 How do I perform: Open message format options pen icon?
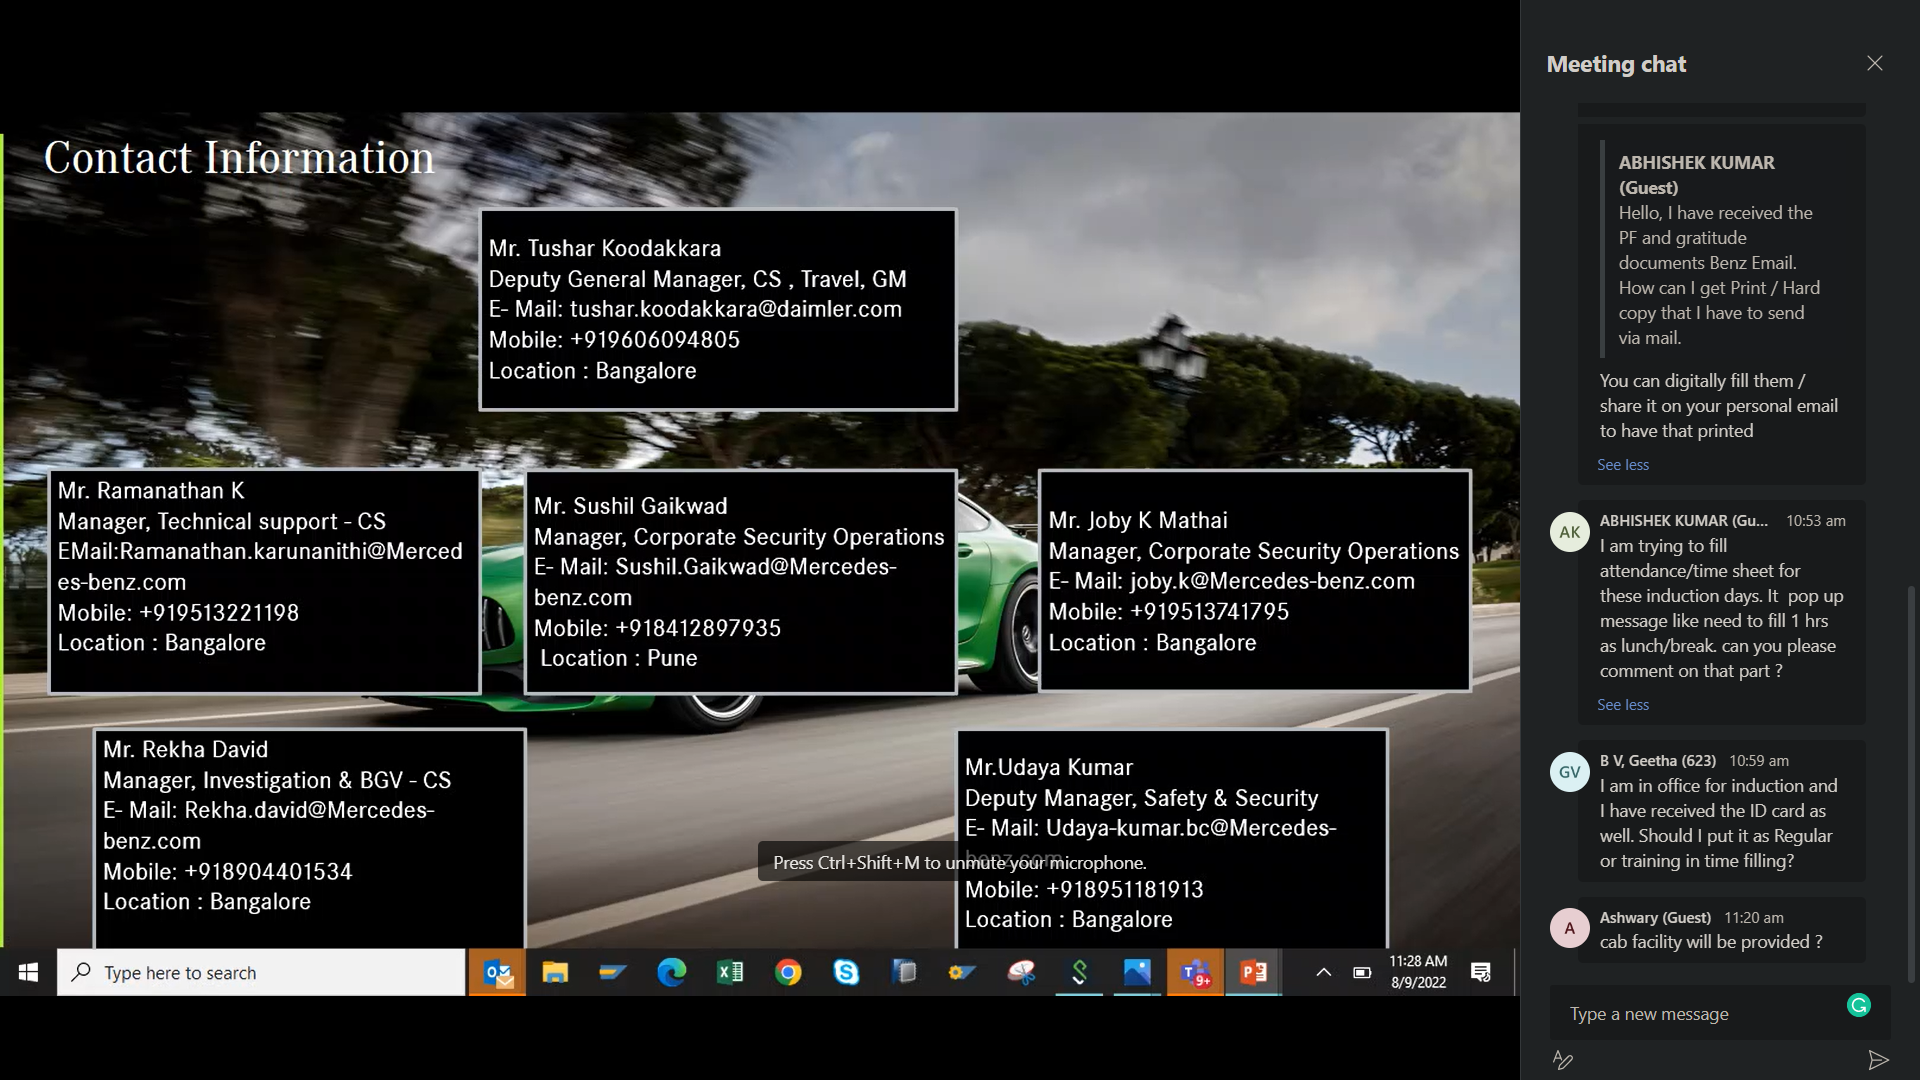(1563, 1060)
